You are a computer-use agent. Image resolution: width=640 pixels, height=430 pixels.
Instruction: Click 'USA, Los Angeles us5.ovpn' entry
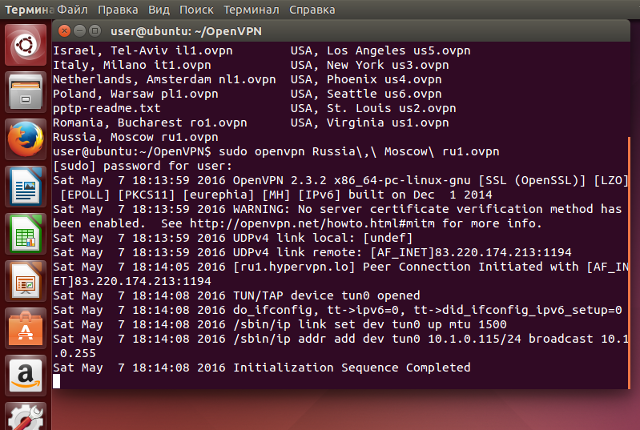point(380,51)
